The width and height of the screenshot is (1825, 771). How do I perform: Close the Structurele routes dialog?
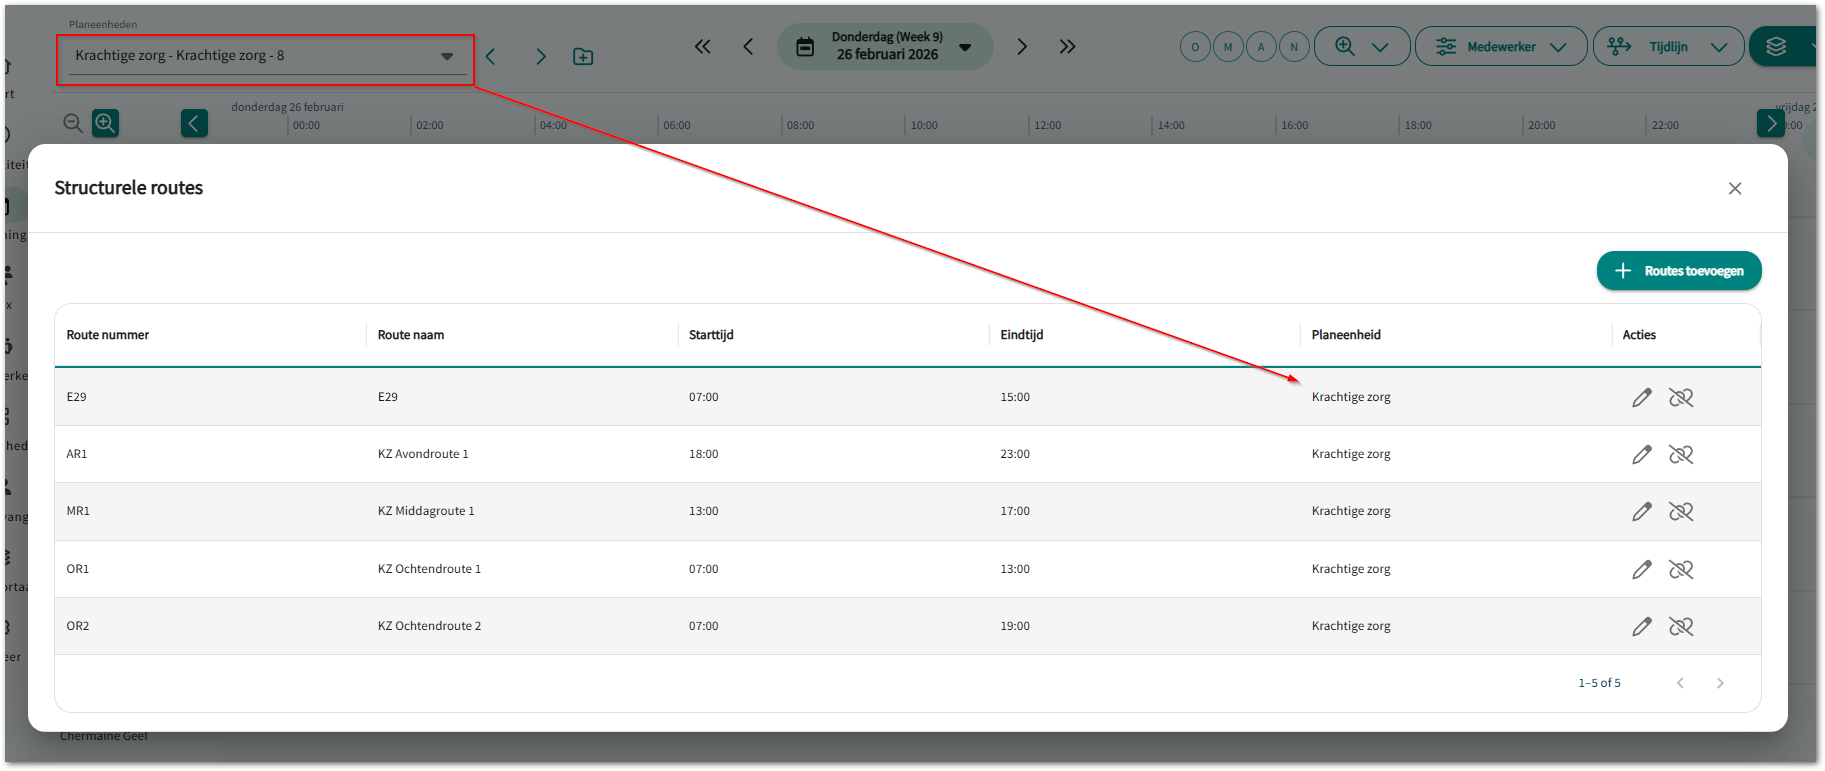pyautogui.click(x=1735, y=189)
